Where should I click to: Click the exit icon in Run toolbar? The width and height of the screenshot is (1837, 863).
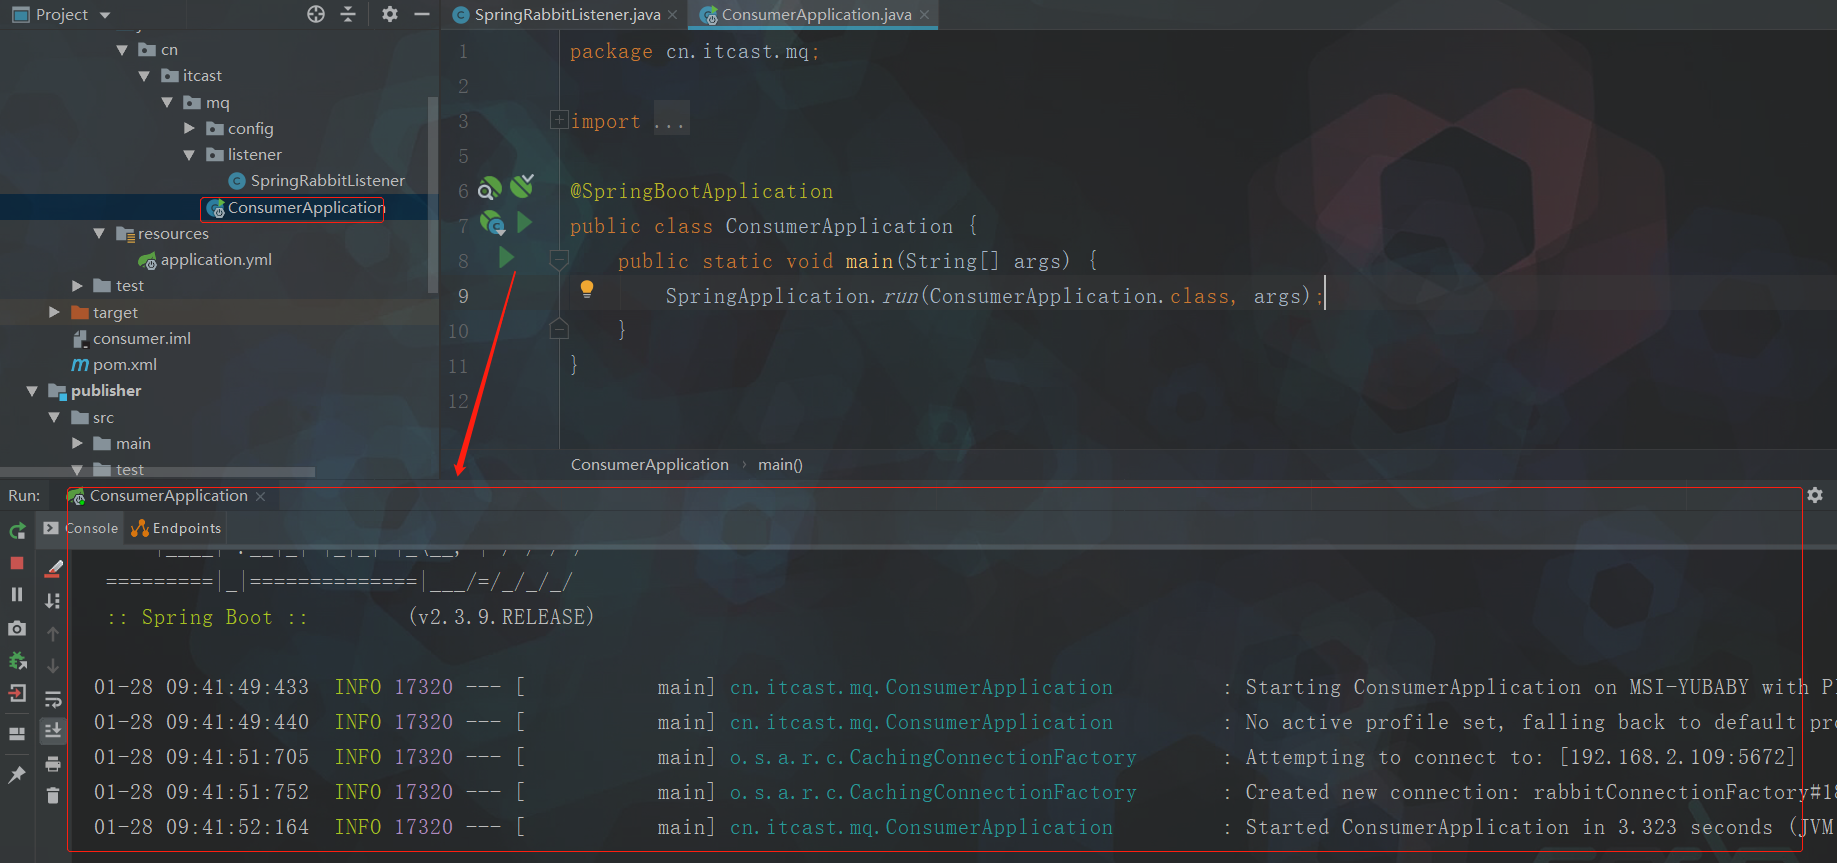click(17, 693)
